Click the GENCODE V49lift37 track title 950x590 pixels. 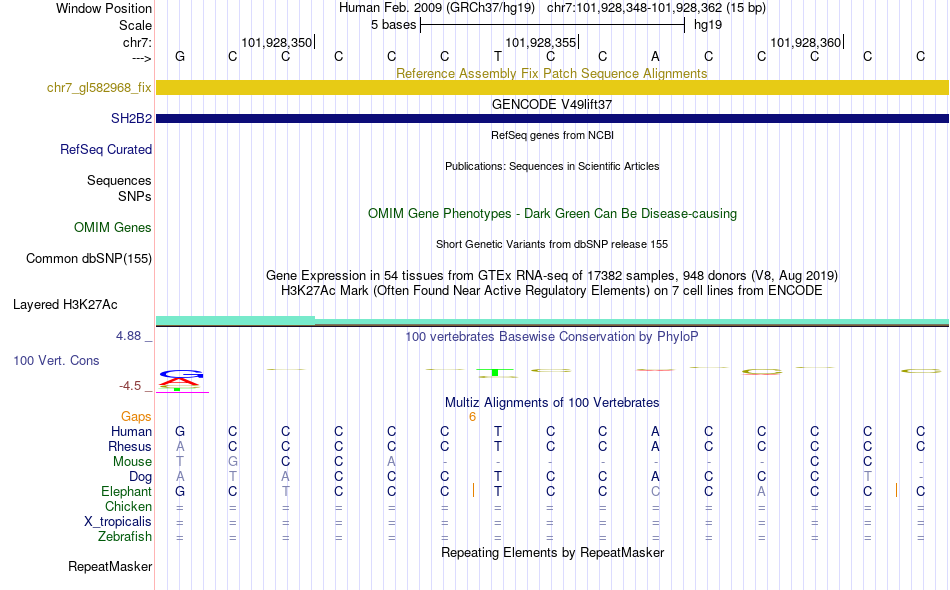coord(551,105)
